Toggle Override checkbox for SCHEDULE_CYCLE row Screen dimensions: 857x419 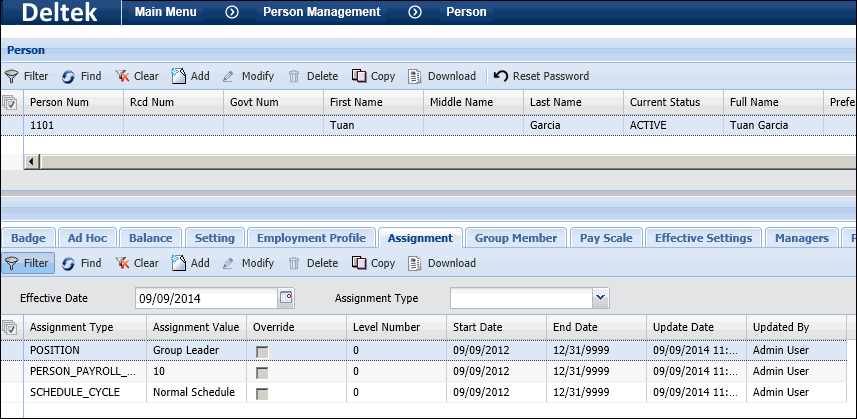point(262,393)
